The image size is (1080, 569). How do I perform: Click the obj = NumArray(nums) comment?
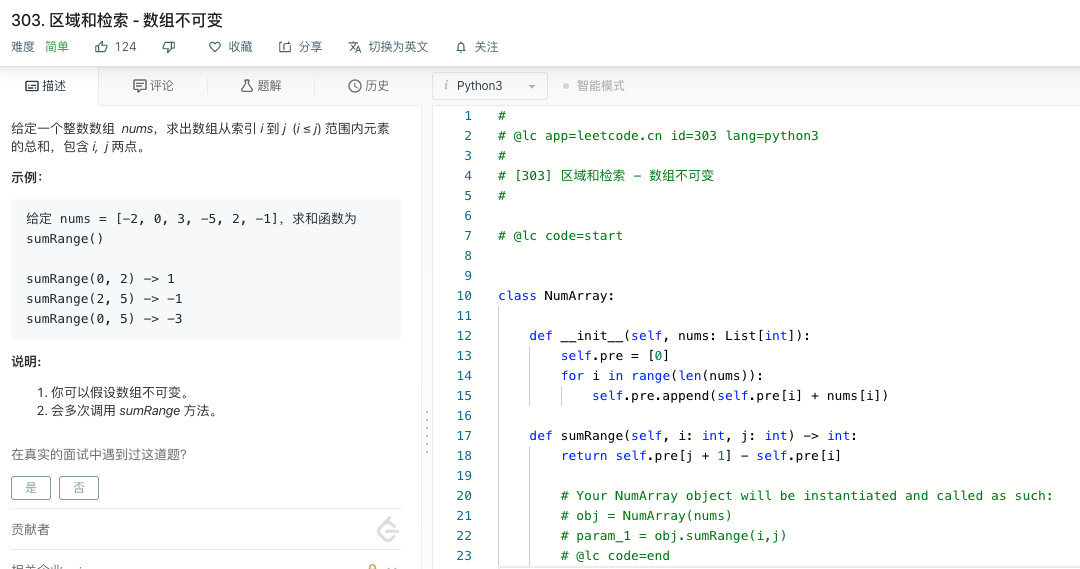coord(646,515)
